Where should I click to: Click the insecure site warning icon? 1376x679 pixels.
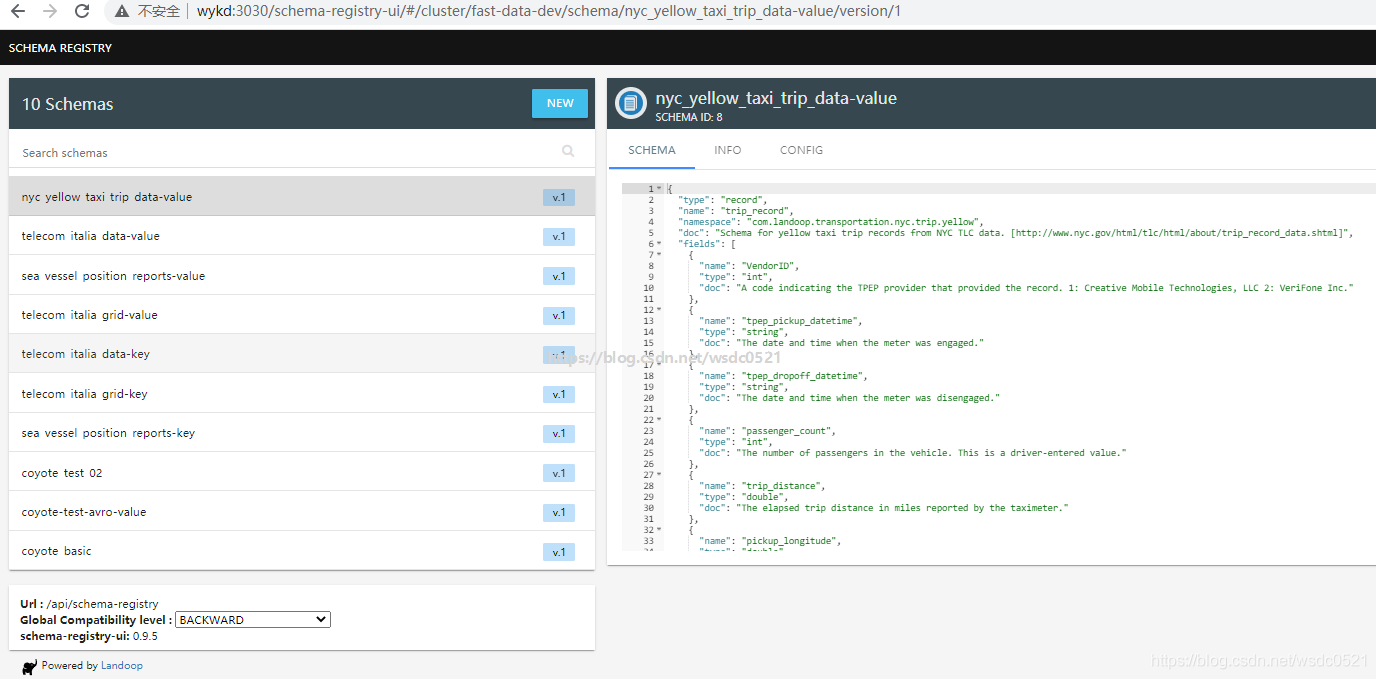(x=122, y=12)
